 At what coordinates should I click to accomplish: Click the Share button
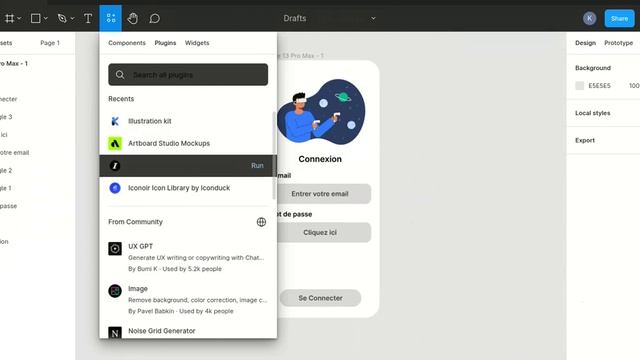click(619, 18)
